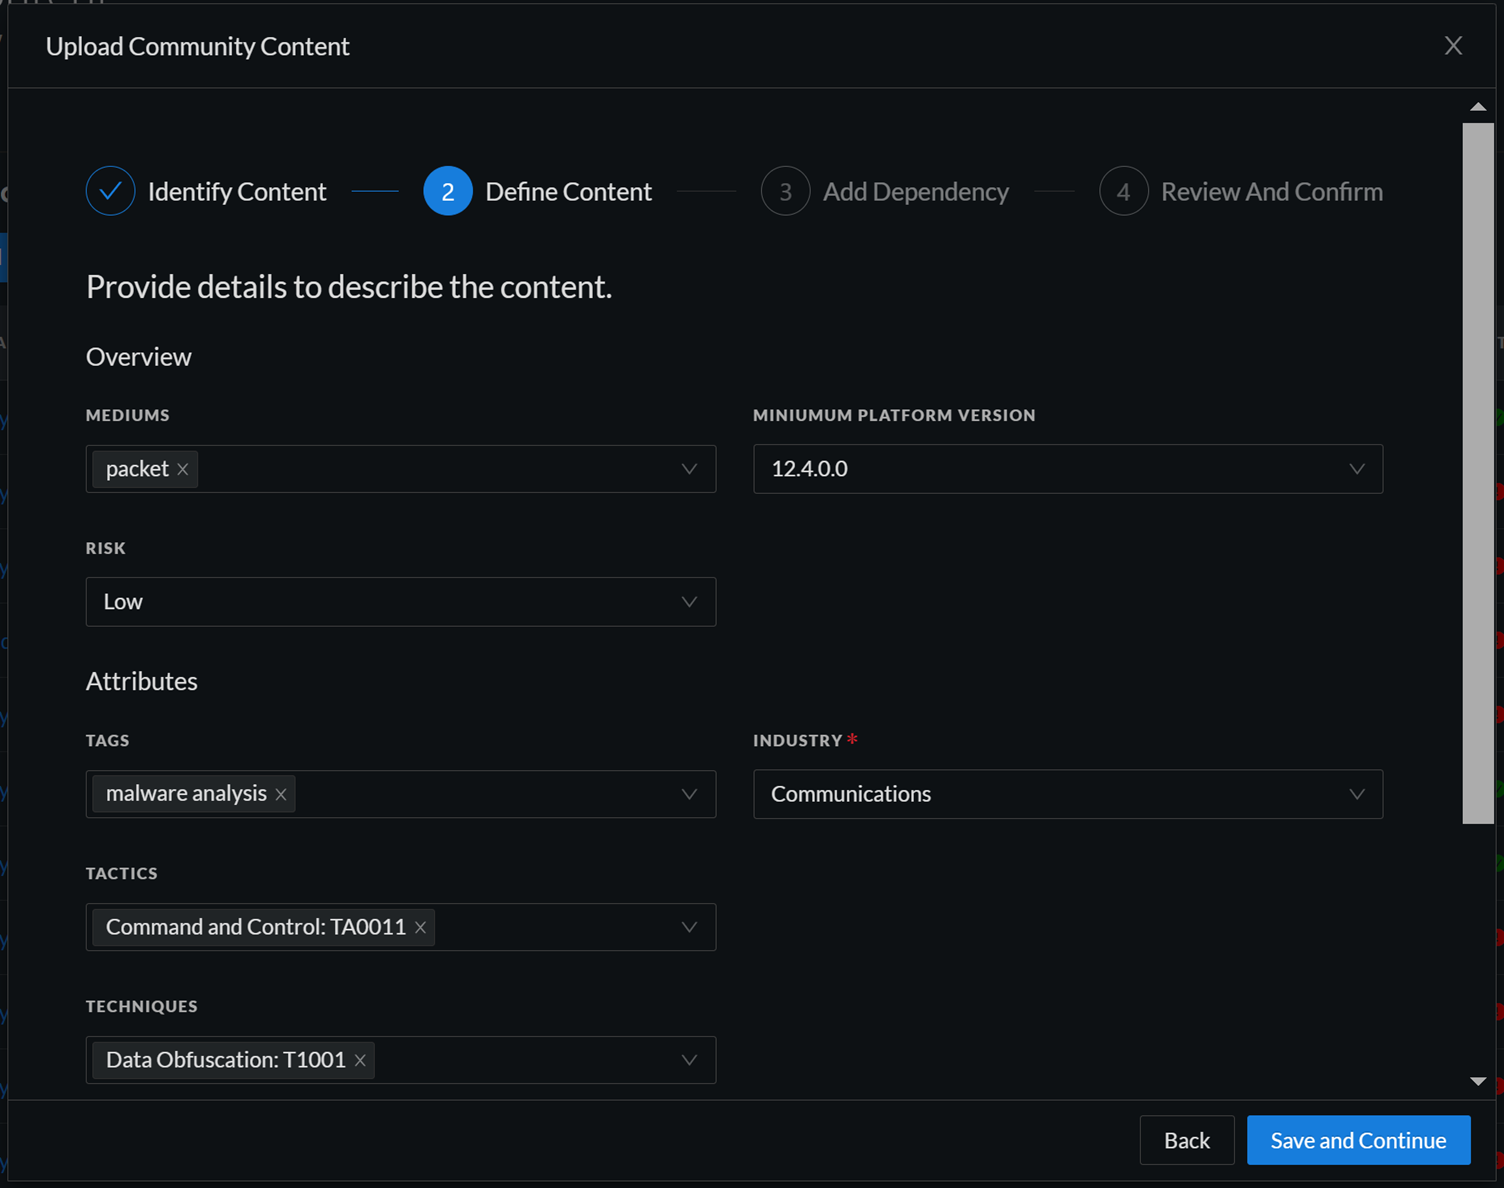
Task: Remove Data Obfuscation: T1001 technique
Action: tap(360, 1060)
